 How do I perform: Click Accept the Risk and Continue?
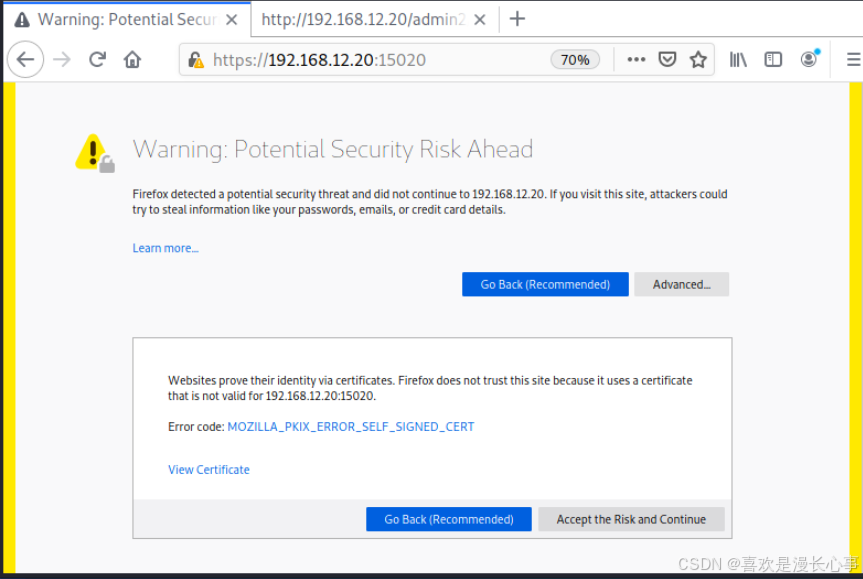pos(631,519)
